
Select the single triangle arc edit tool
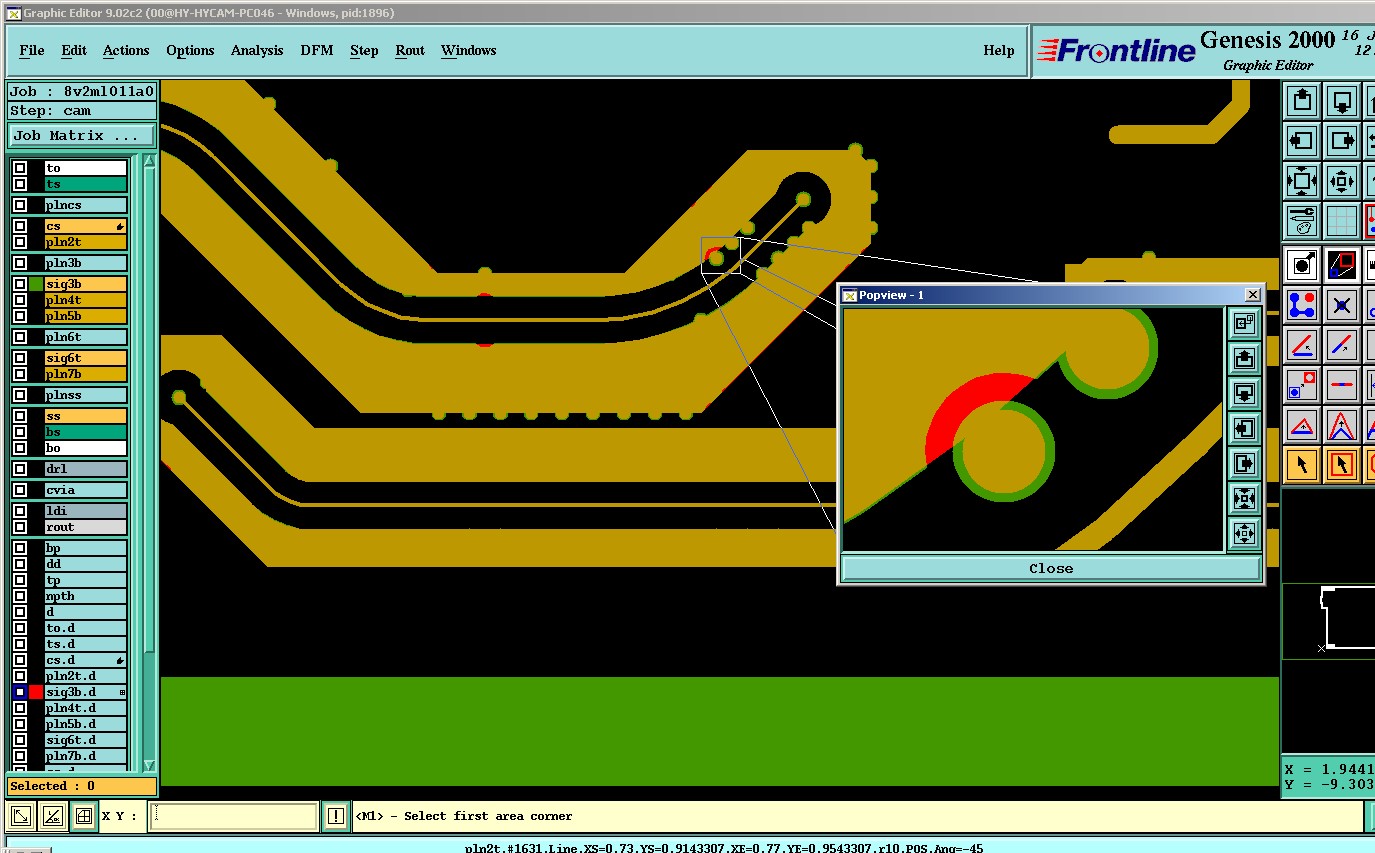1301,425
